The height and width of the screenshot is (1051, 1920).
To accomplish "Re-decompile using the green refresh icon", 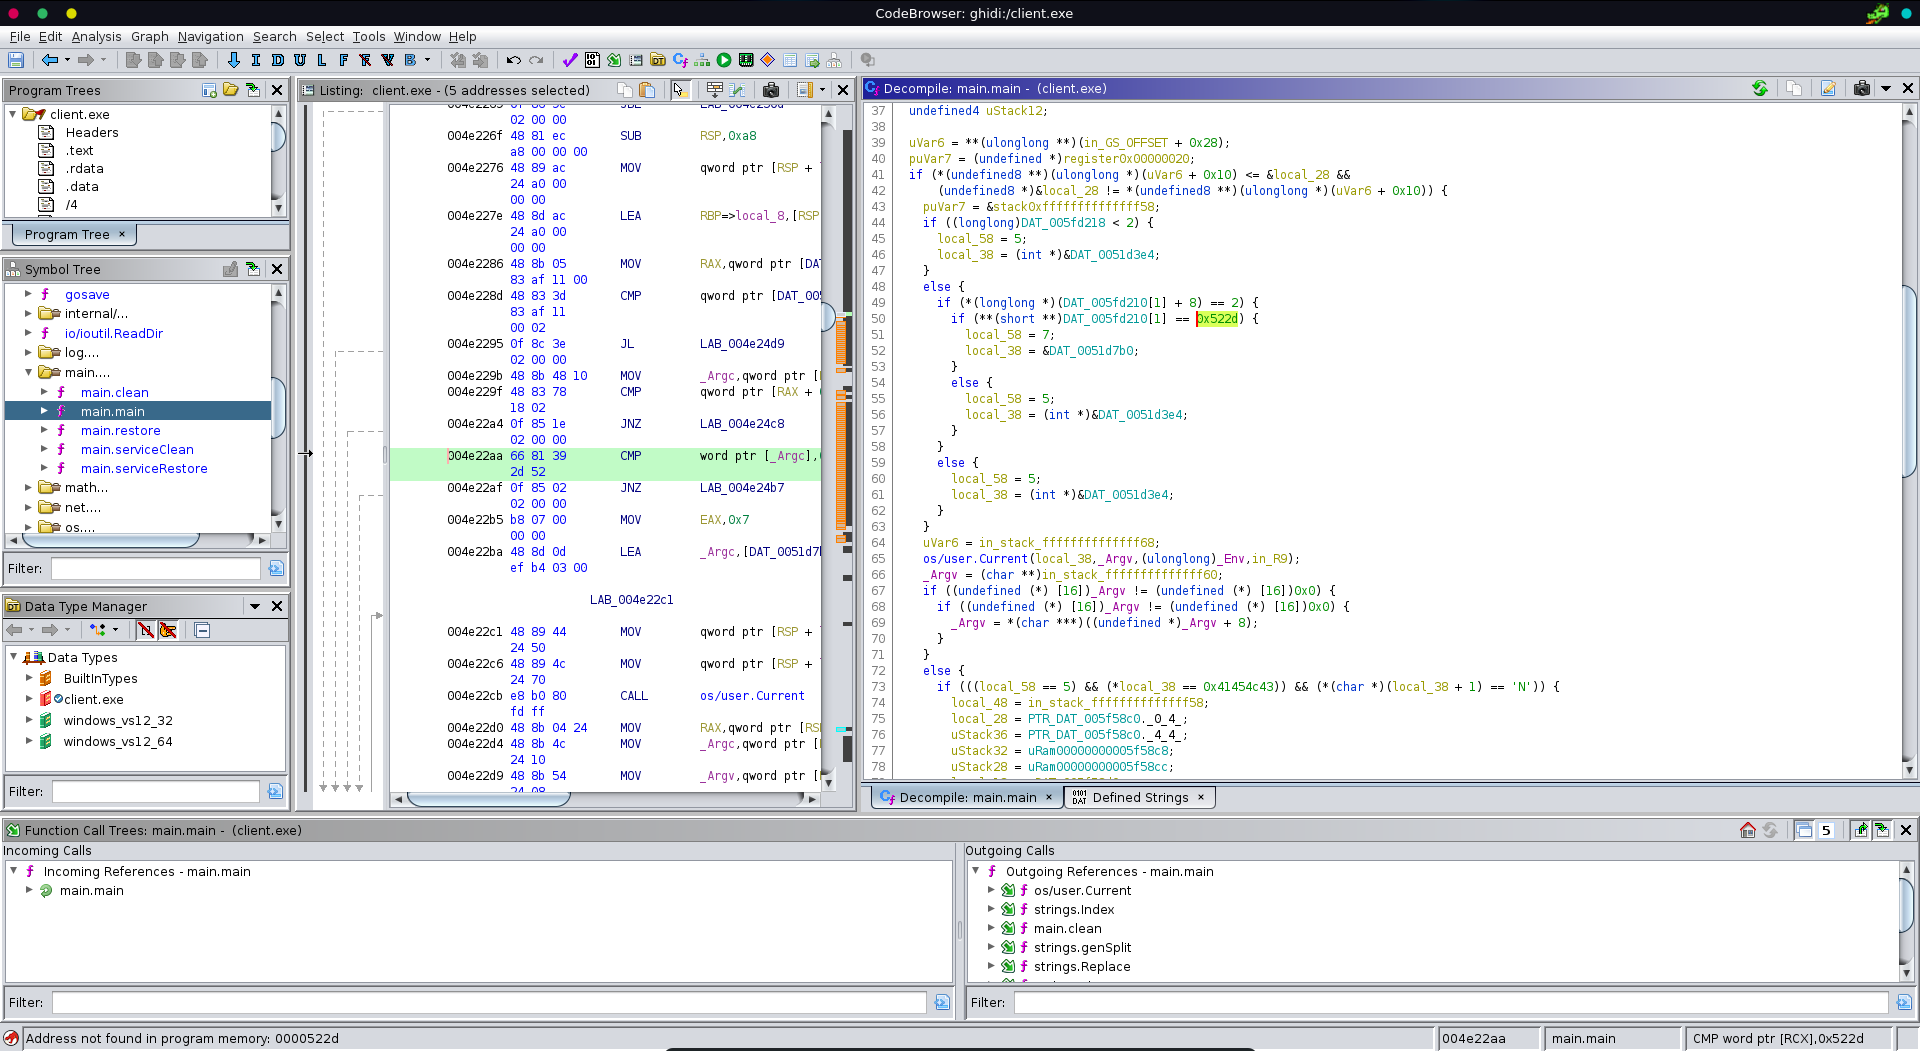I will [x=1759, y=89].
